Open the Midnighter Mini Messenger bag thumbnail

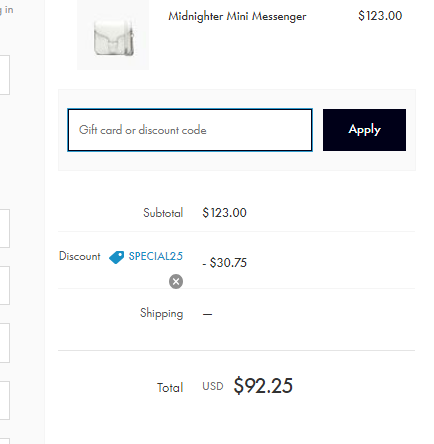(x=113, y=35)
